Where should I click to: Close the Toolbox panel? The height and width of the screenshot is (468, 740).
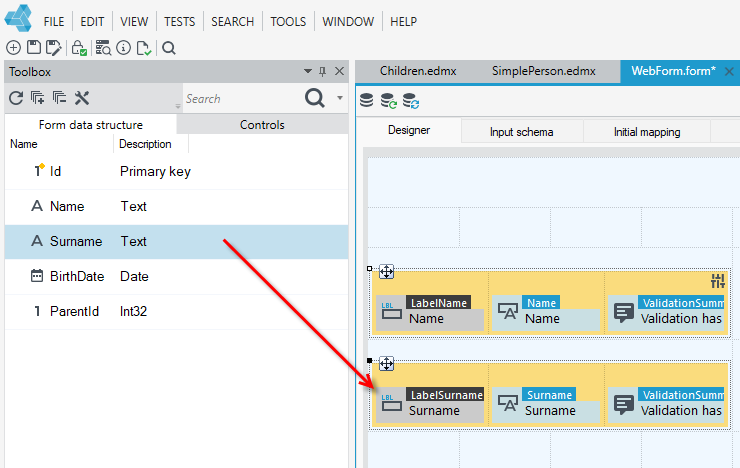click(x=339, y=71)
